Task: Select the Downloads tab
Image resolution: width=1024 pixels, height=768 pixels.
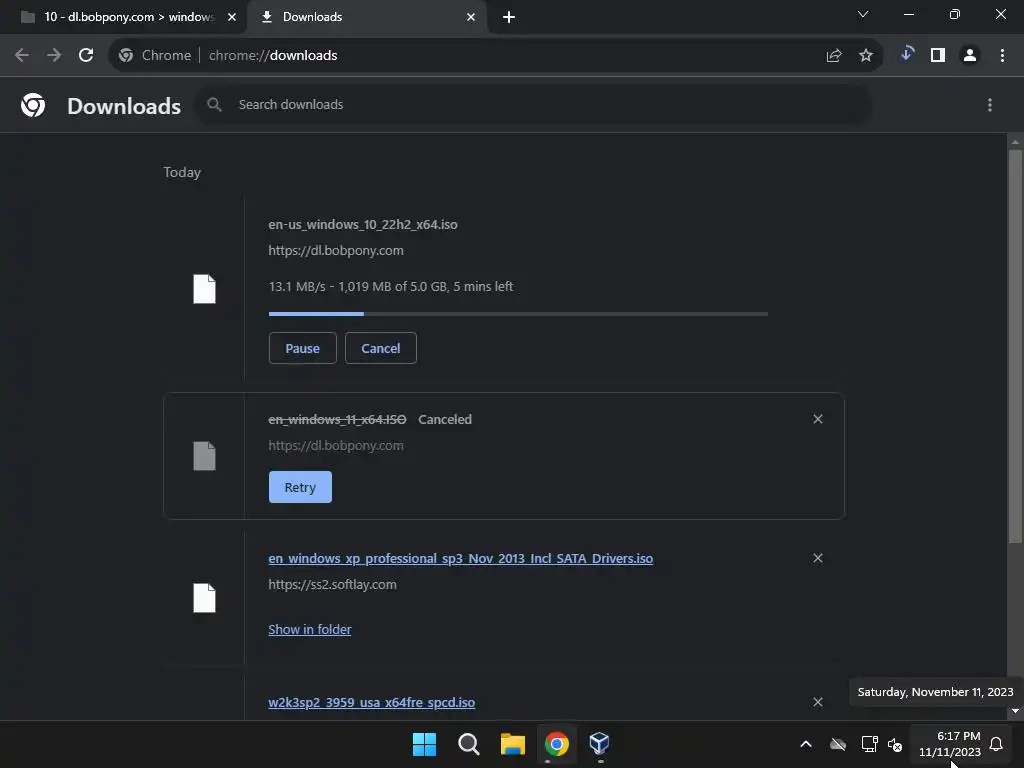Action: click(368, 17)
